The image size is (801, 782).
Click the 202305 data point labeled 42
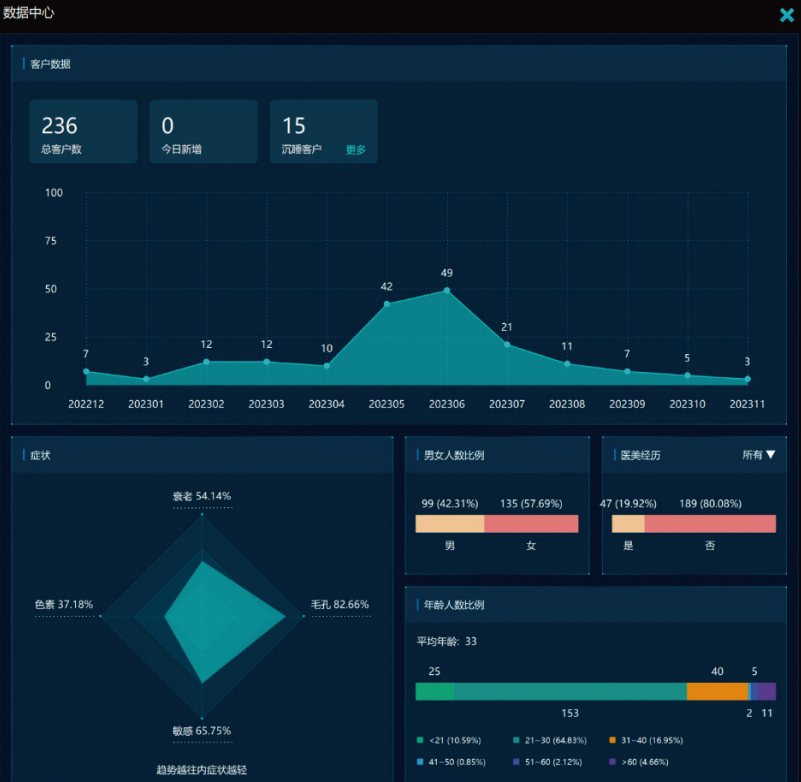[x=387, y=304]
